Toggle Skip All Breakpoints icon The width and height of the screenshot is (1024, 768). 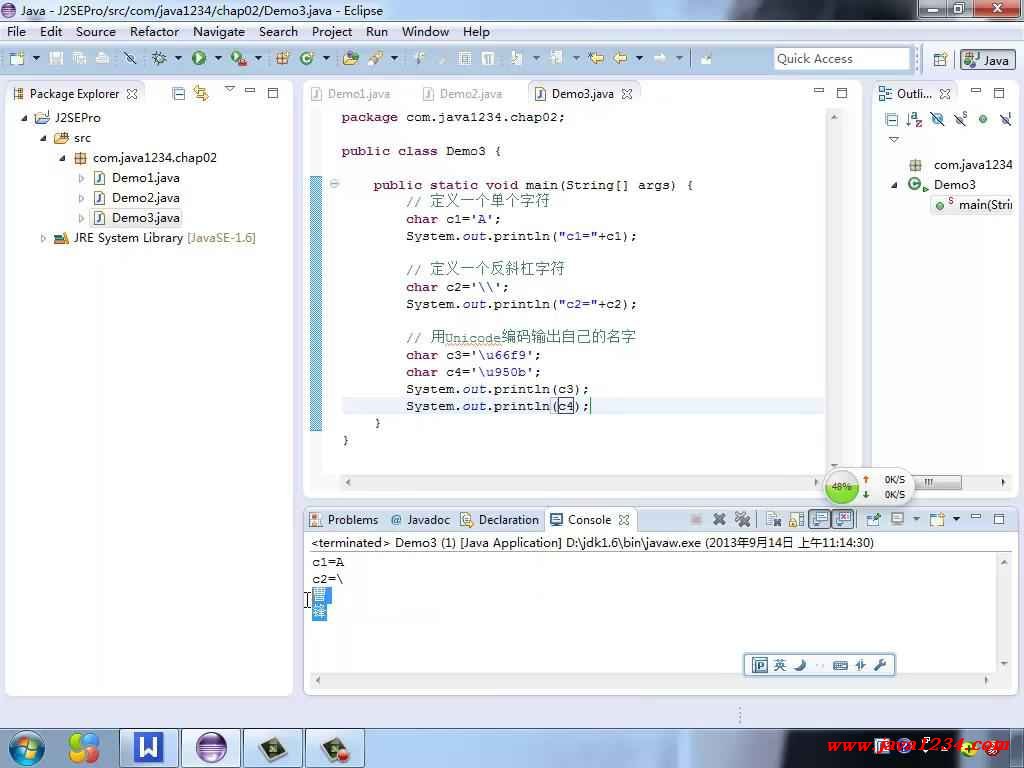(130, 59)
